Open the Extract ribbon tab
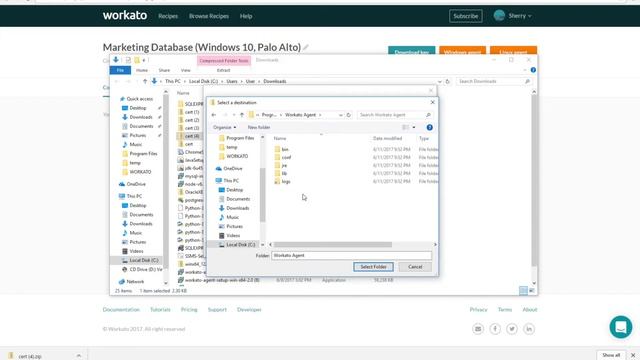Screen dimensions: 640x360 pos(223,70)
